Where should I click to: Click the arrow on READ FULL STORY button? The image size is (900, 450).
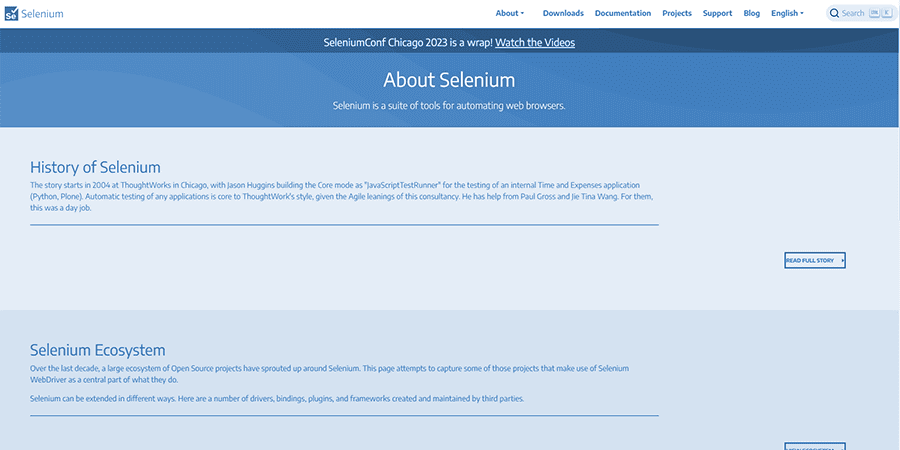click(x=842, y=261)
